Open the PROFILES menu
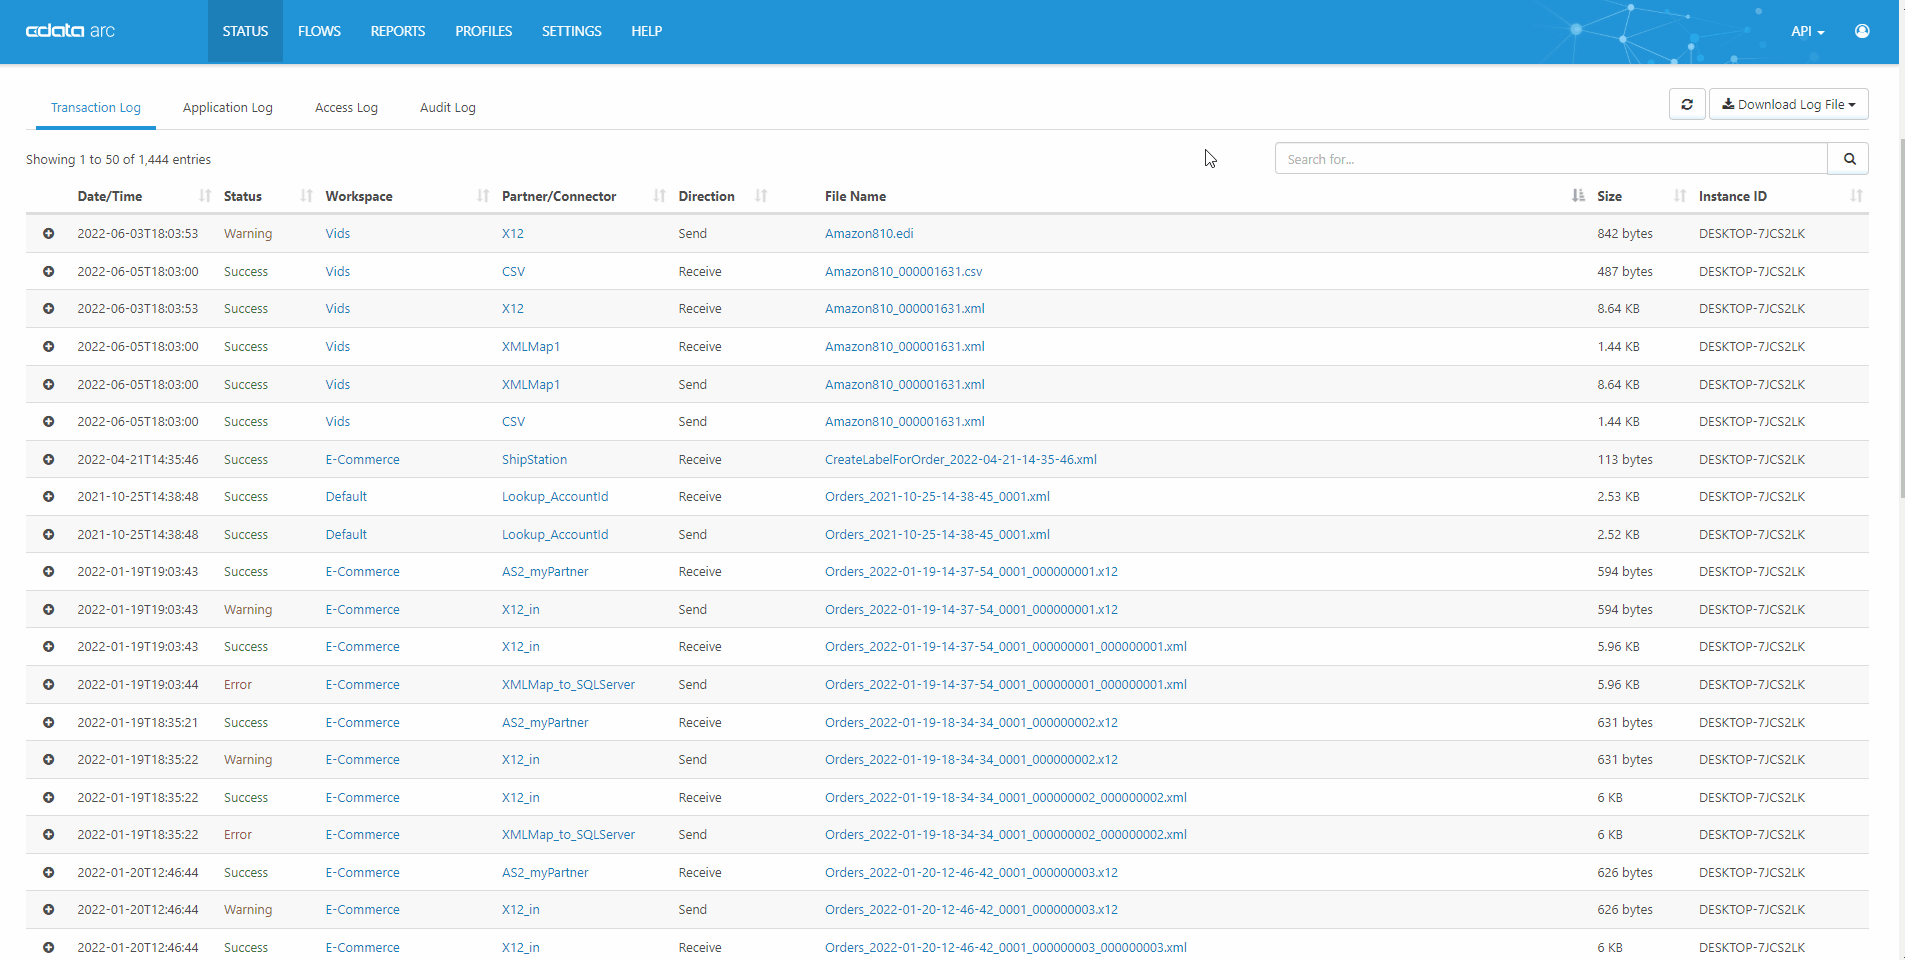The image size is (1905, 960). [484, 31]
